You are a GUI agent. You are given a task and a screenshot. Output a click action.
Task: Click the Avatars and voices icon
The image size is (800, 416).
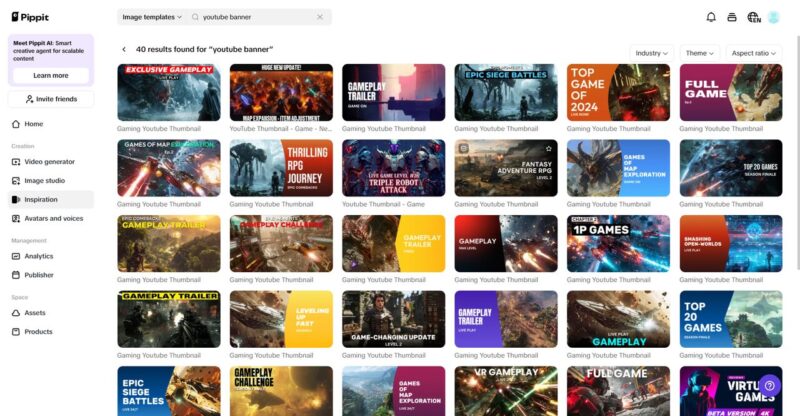pos(16,218)
